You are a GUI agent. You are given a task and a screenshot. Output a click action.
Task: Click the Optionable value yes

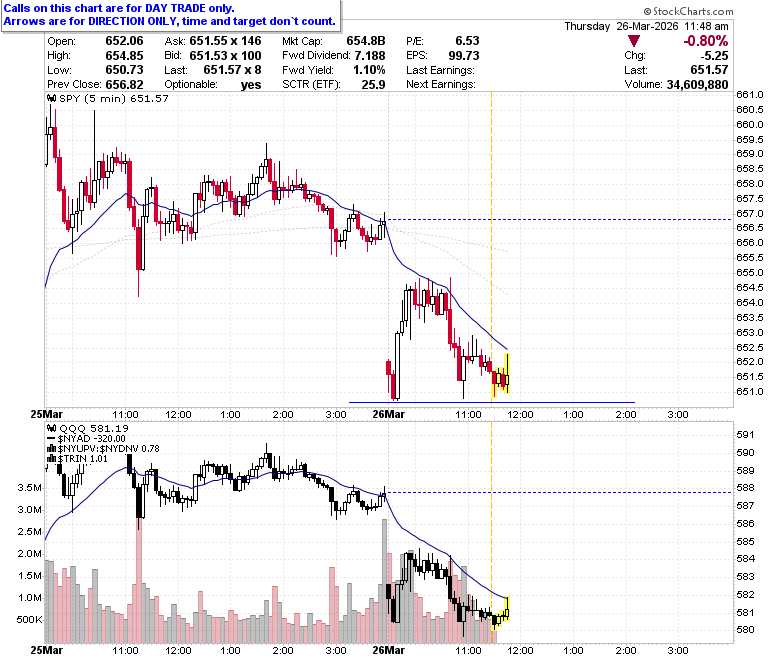[251, 85]
